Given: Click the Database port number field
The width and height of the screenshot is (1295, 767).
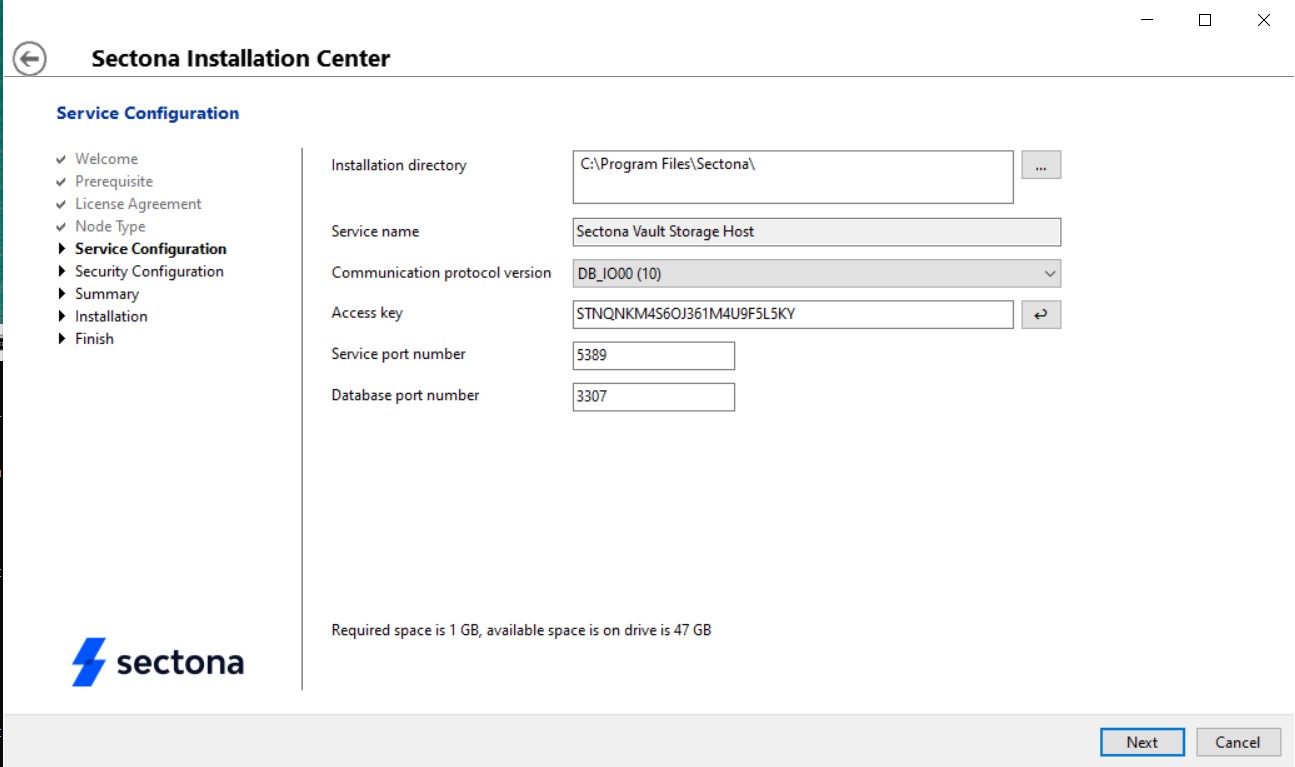Looking at the screenshot, I should pos(653,397).
